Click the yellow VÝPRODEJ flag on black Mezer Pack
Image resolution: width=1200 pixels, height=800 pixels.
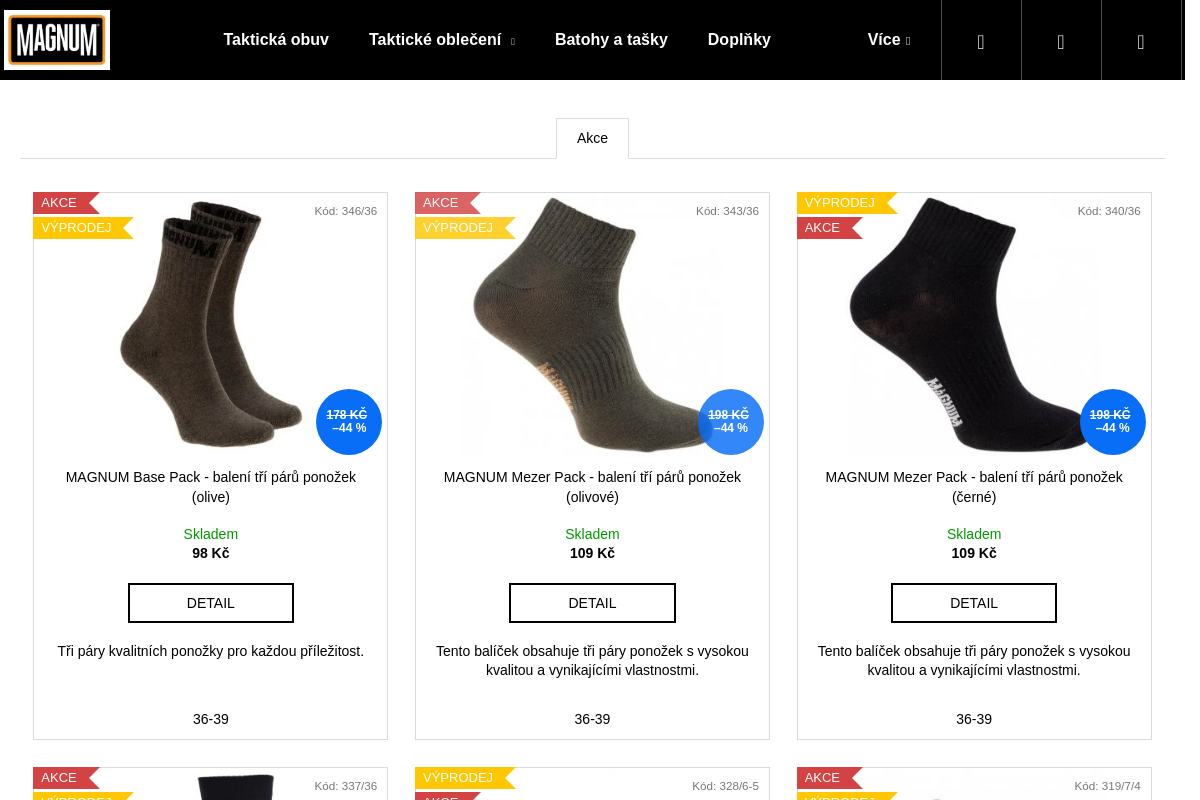pos(841,203)
